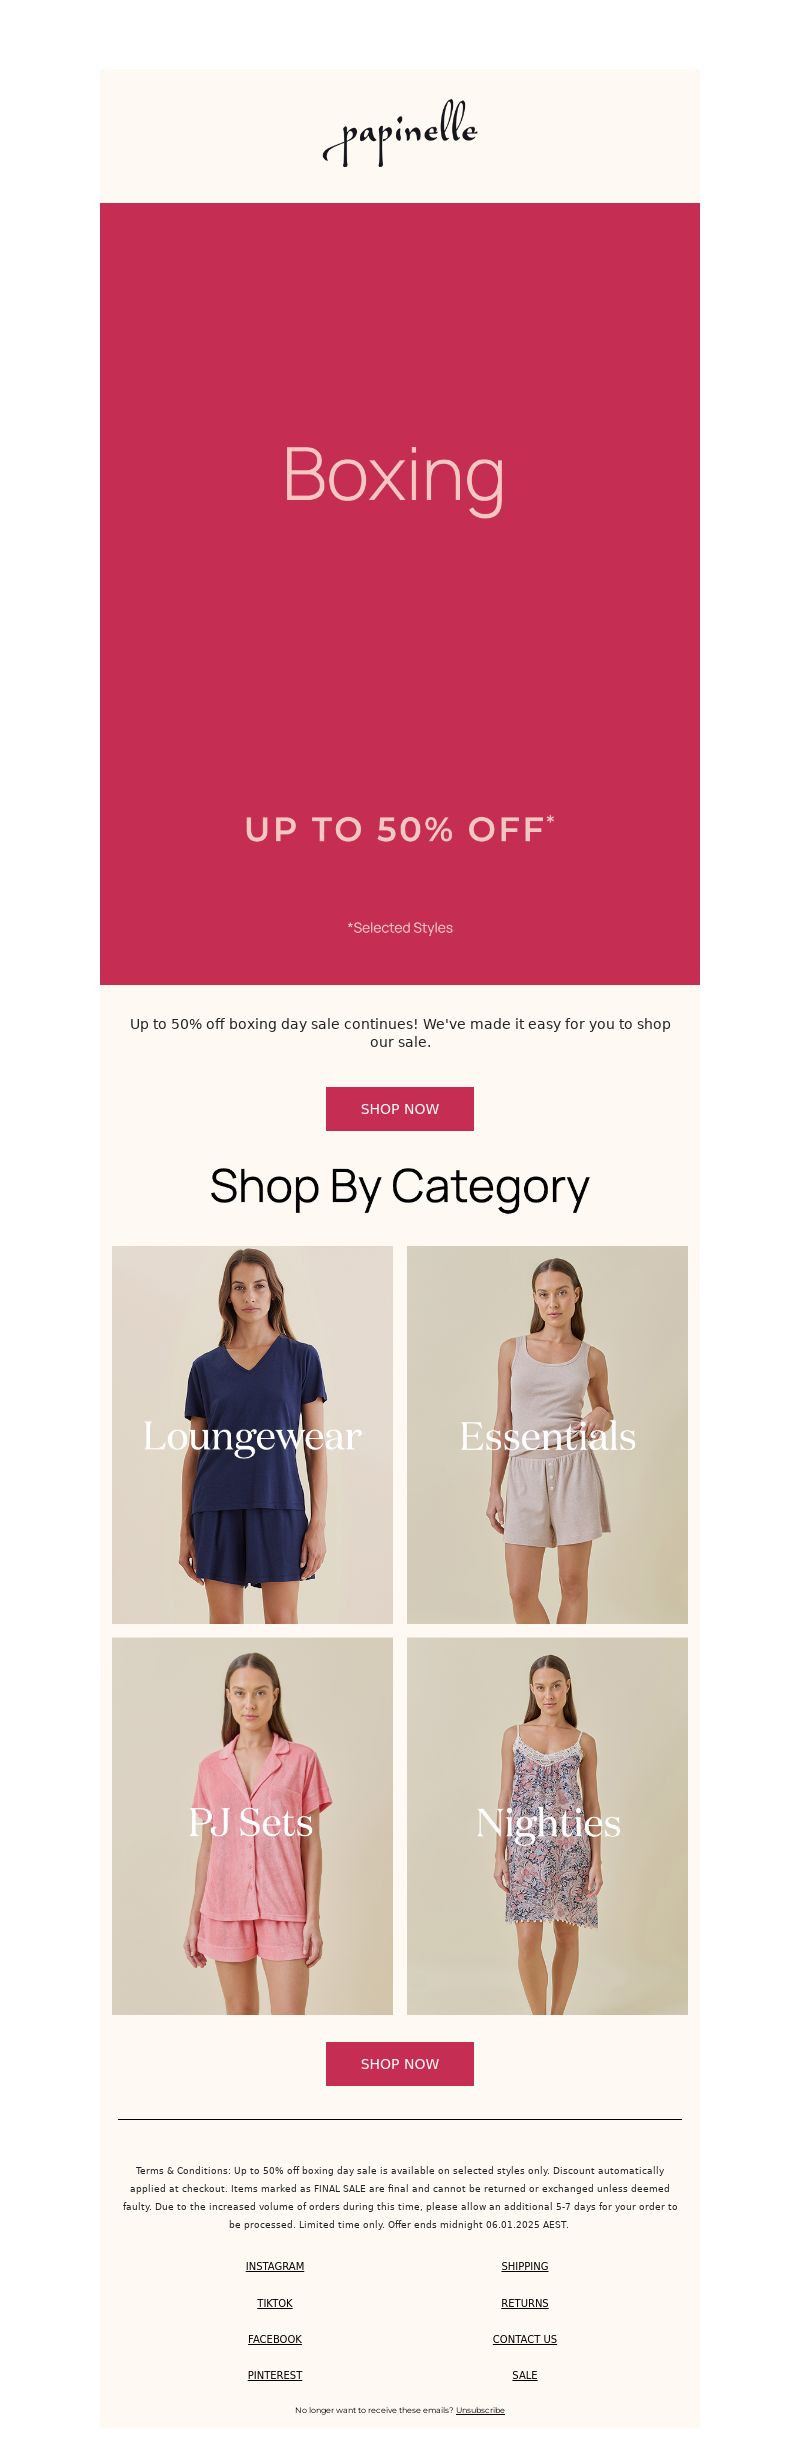Open the Boxing sale hero banner
This screenshot has height=2448, width=800.
click(400, 594)
